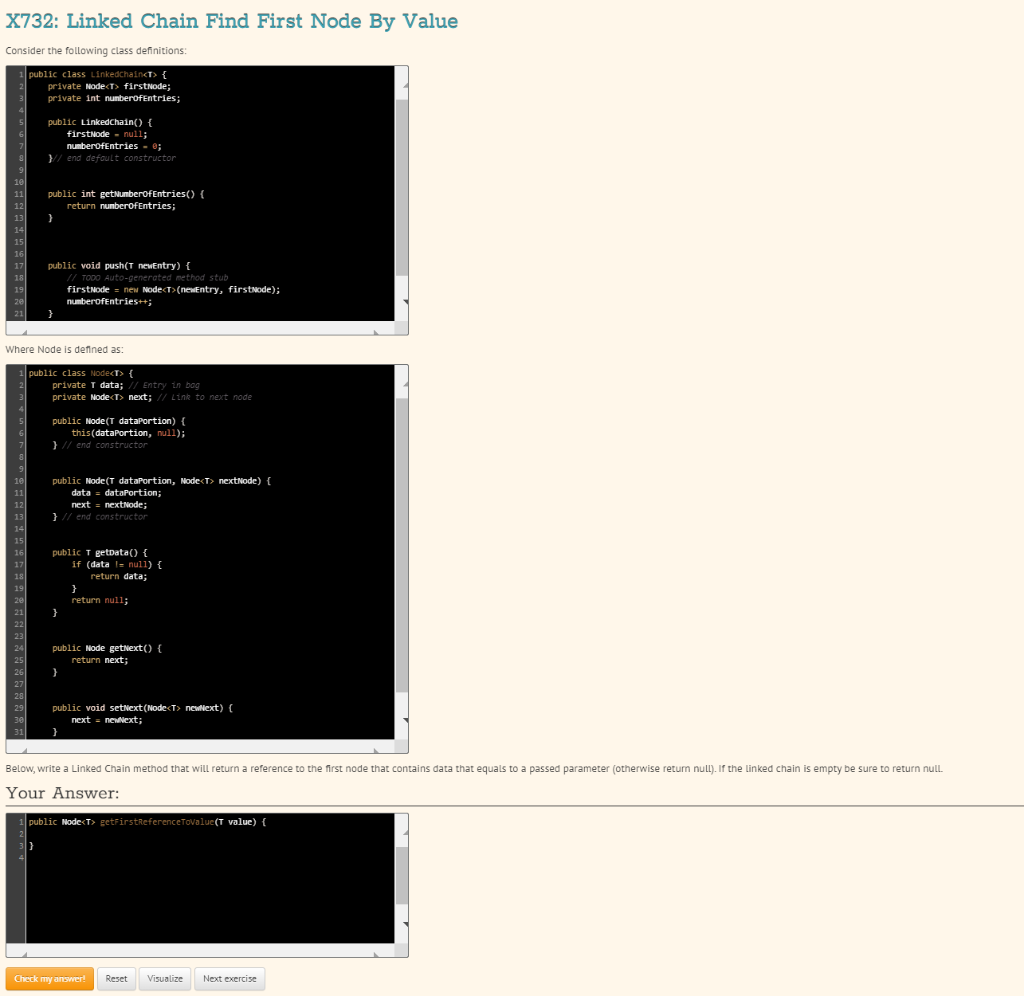Screen dimensions: 1024x996
Task: Advance with the Next exercise button
Action: [x=229, y=978]
